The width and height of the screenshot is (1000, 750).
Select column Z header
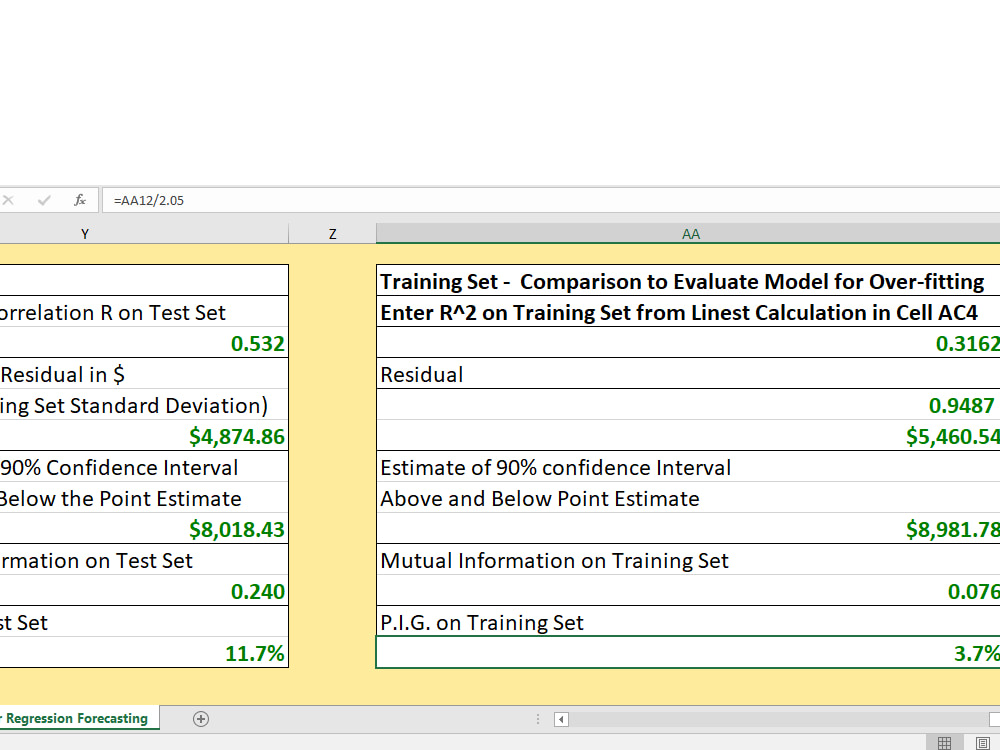332,234
